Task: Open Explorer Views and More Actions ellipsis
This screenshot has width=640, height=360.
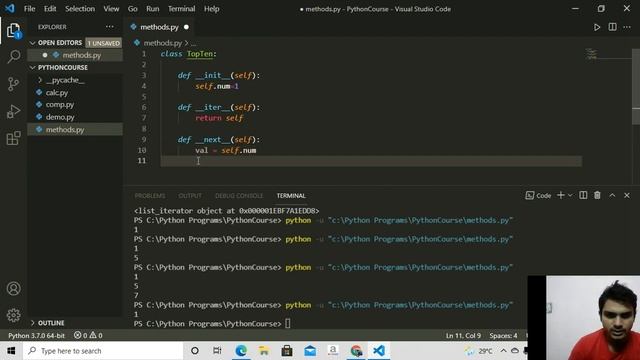Action: click(110, 27)
